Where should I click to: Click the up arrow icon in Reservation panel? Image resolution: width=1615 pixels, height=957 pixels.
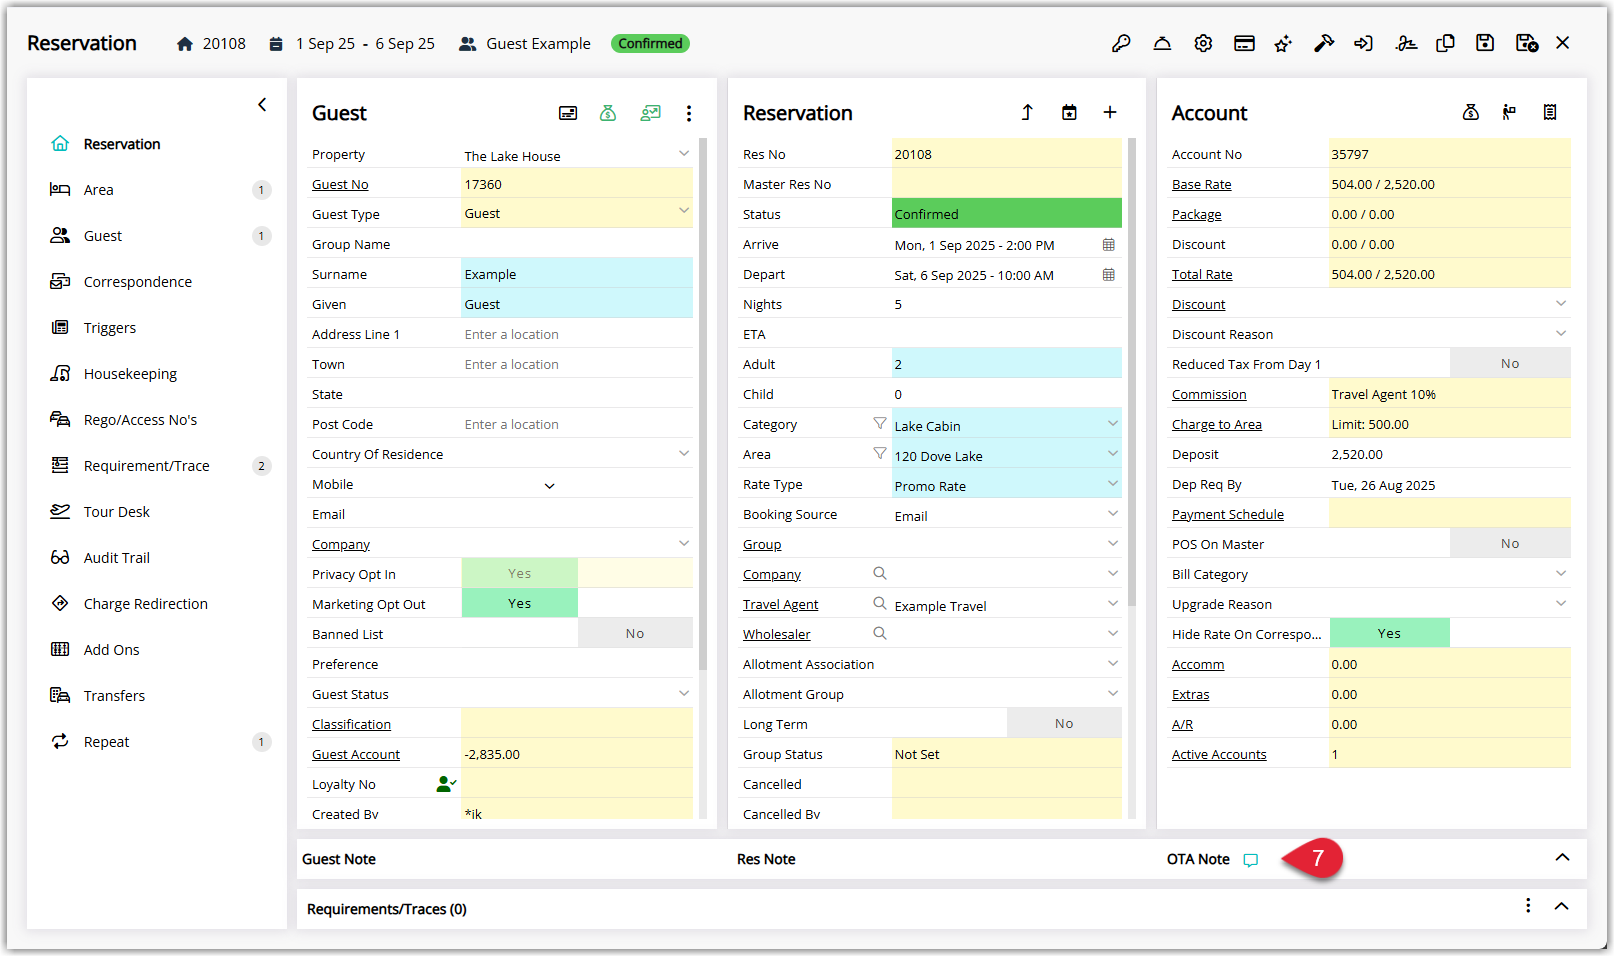click(x=1027, y=112)
